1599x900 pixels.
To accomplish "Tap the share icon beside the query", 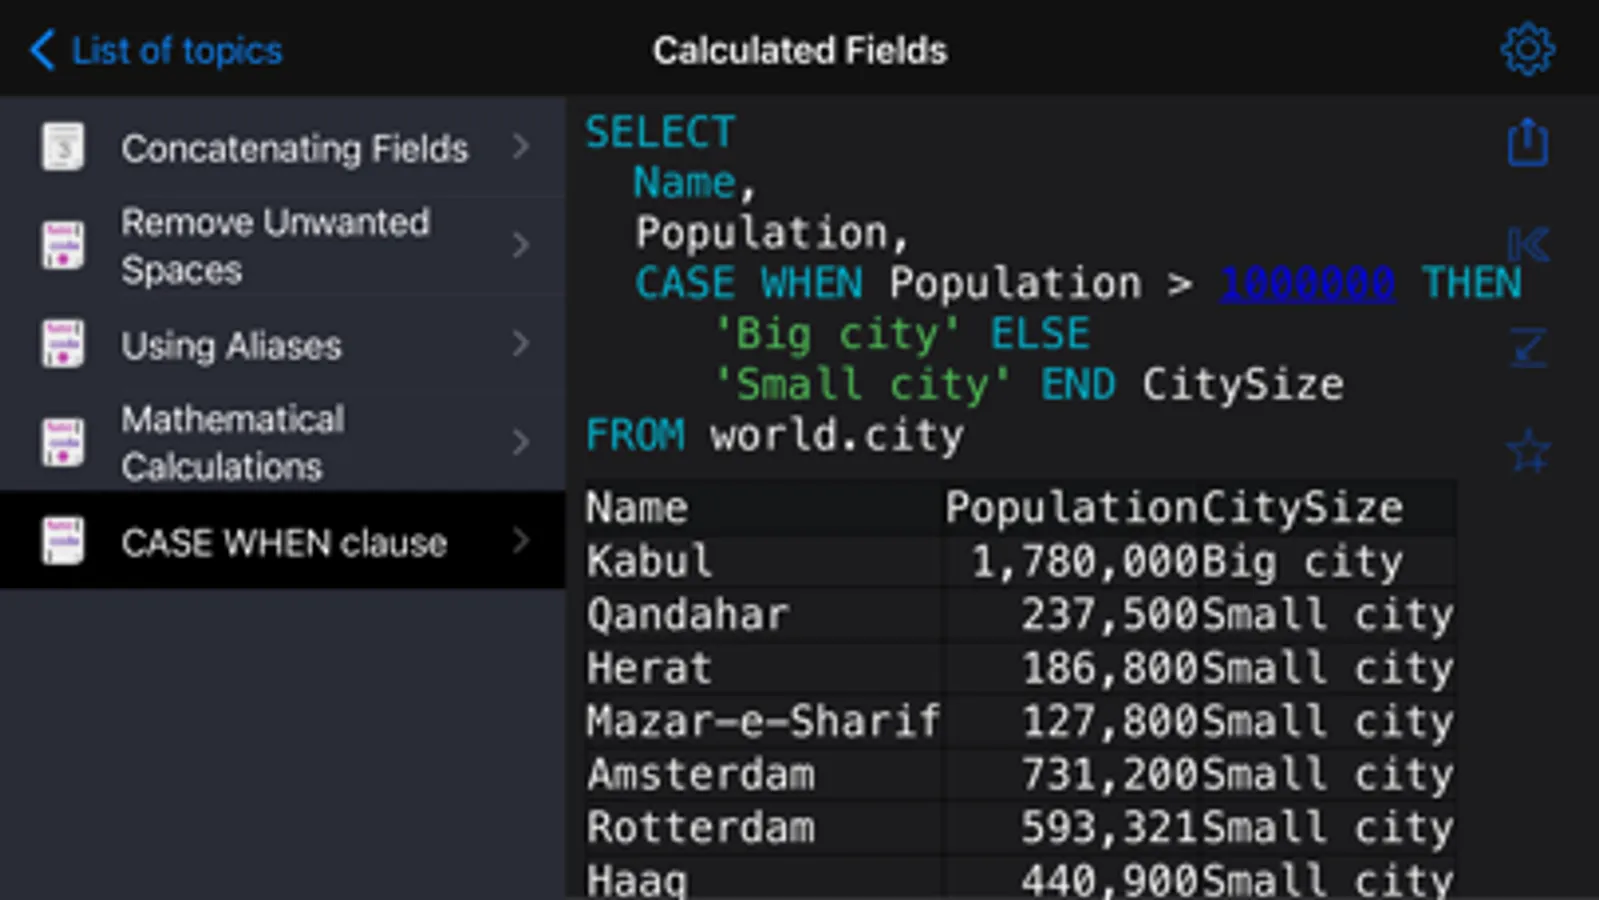I will (1527, 143).
